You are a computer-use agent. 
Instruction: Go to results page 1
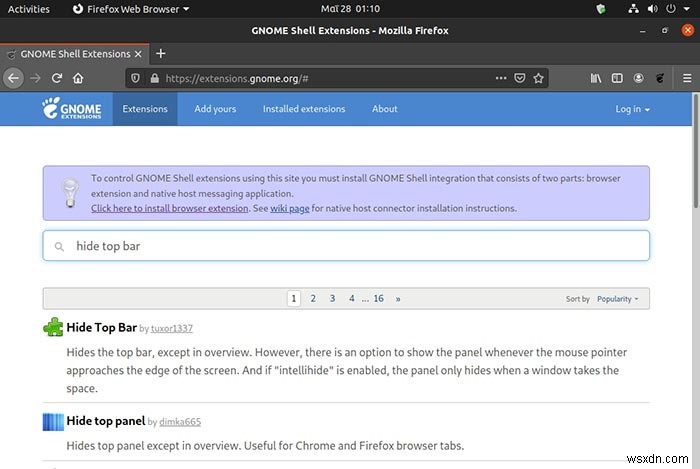click(x=294, y=299)
